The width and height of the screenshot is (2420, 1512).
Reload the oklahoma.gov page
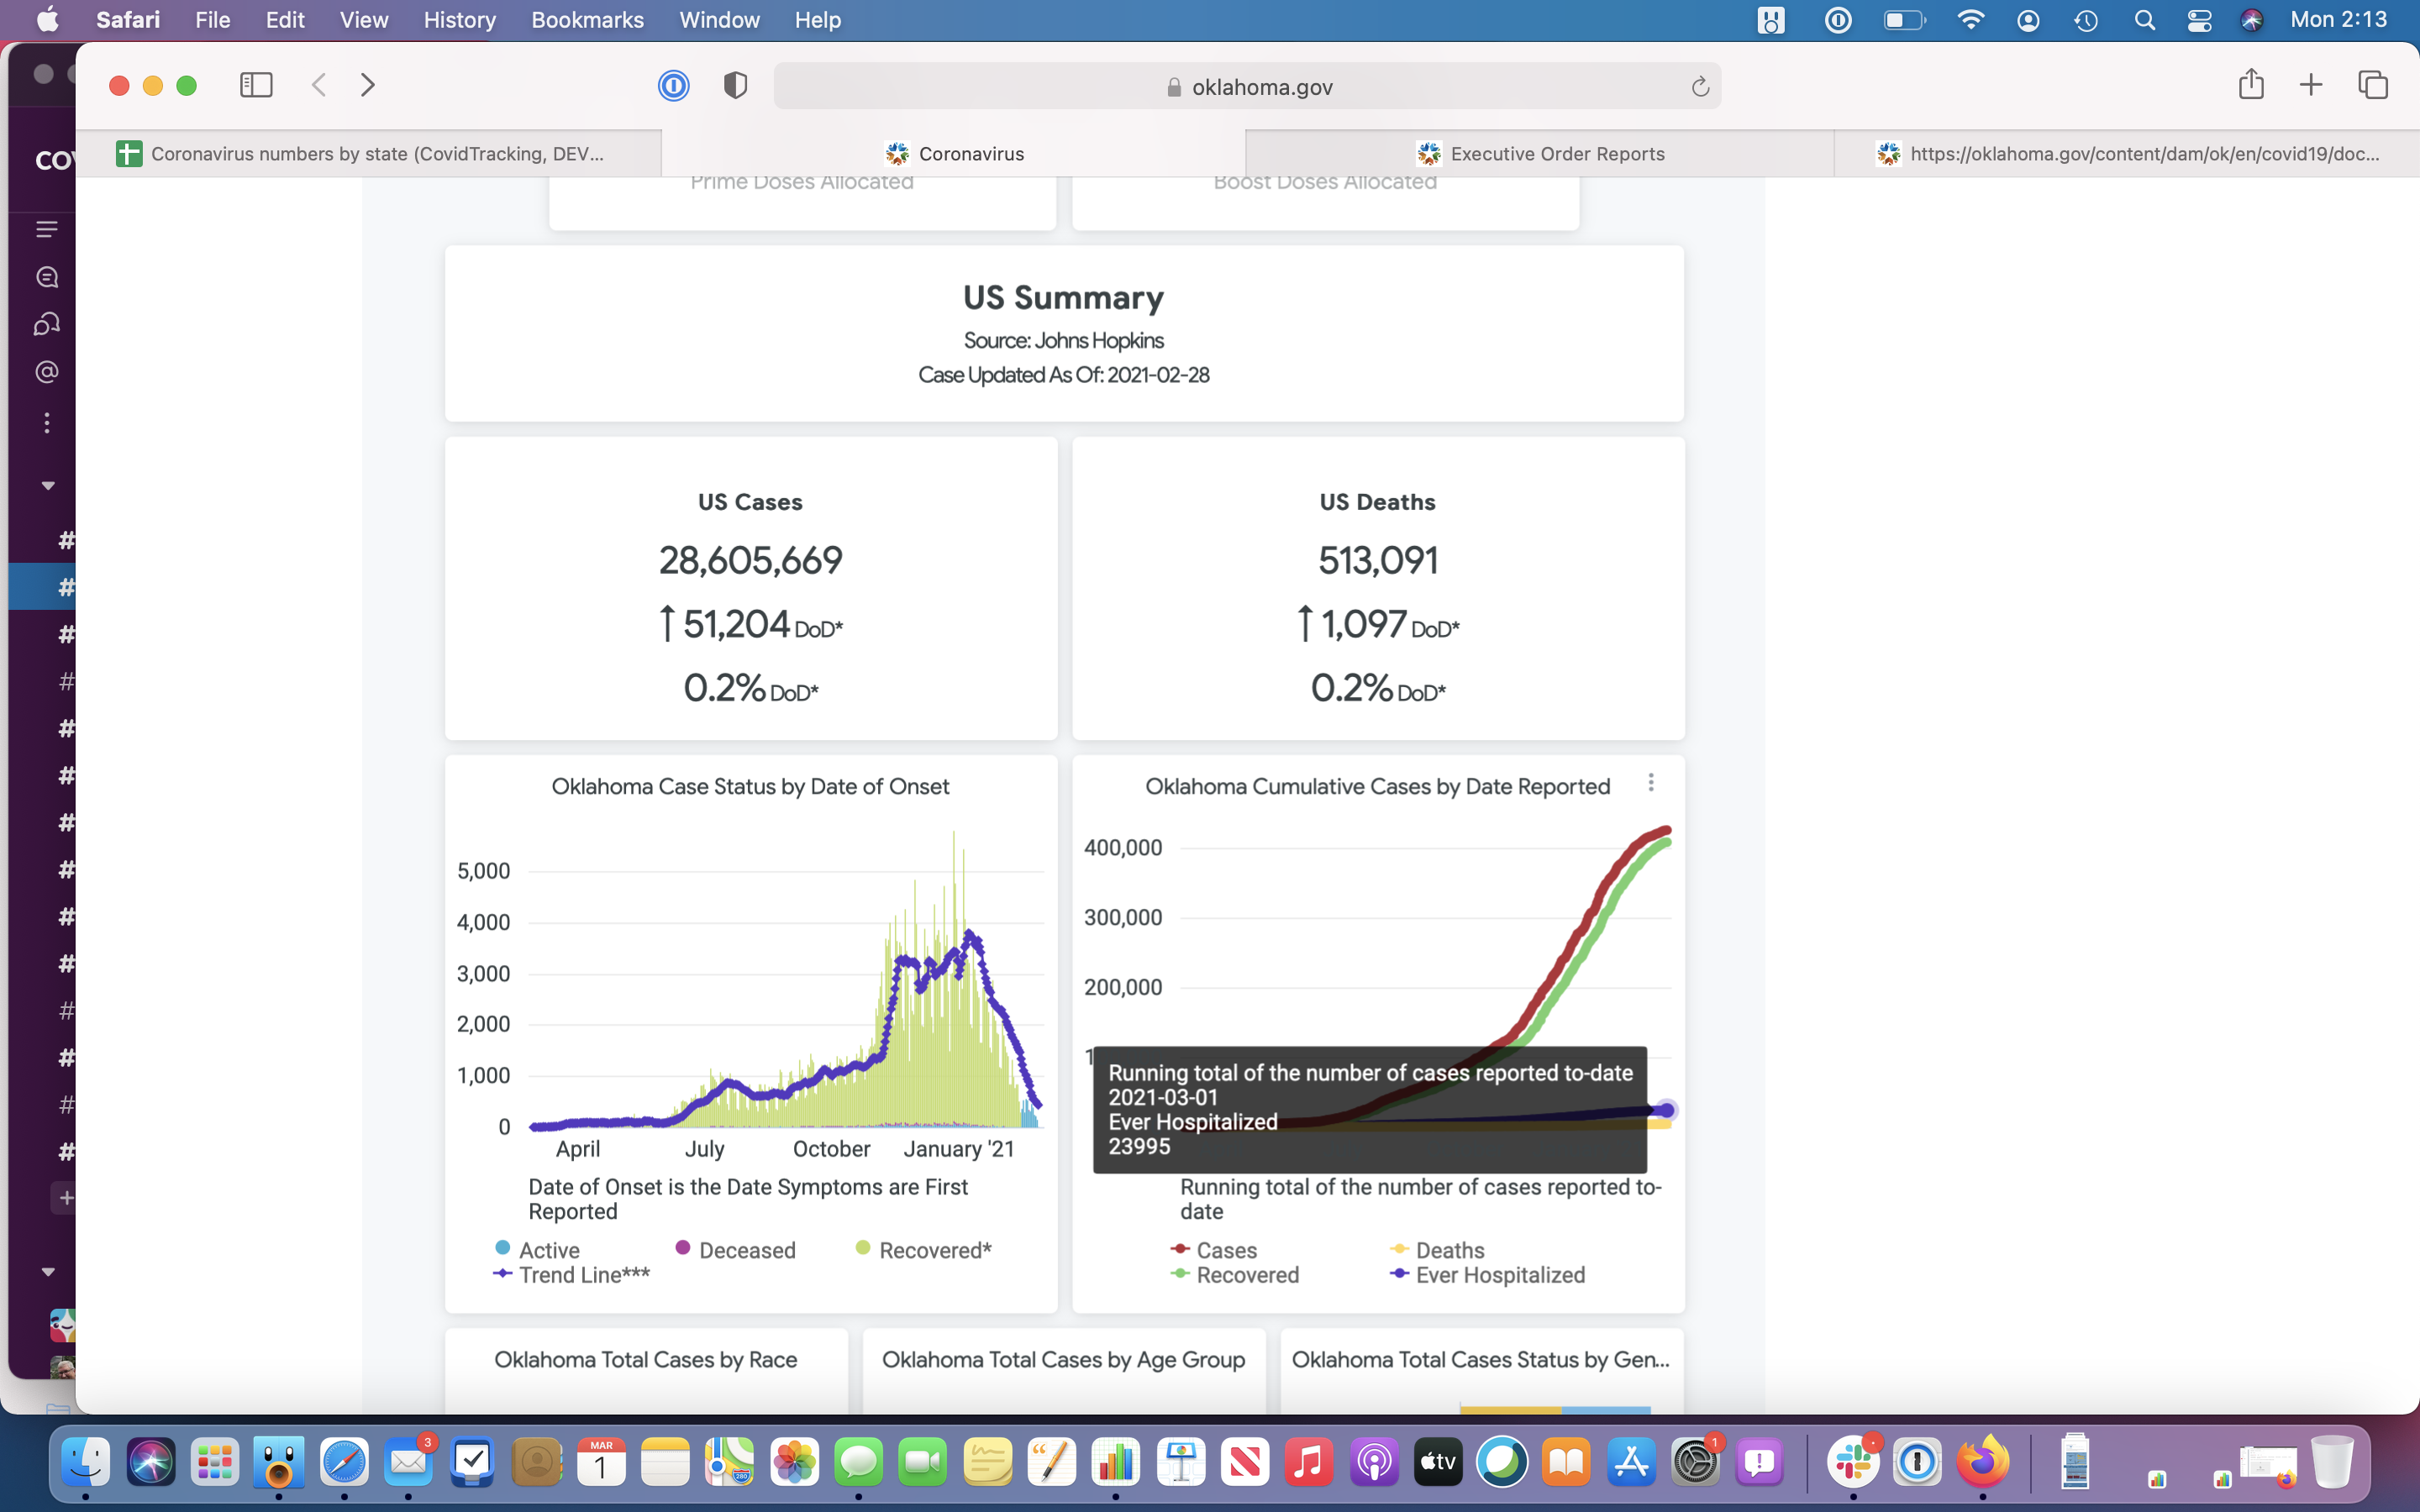tap(1700, 87)
